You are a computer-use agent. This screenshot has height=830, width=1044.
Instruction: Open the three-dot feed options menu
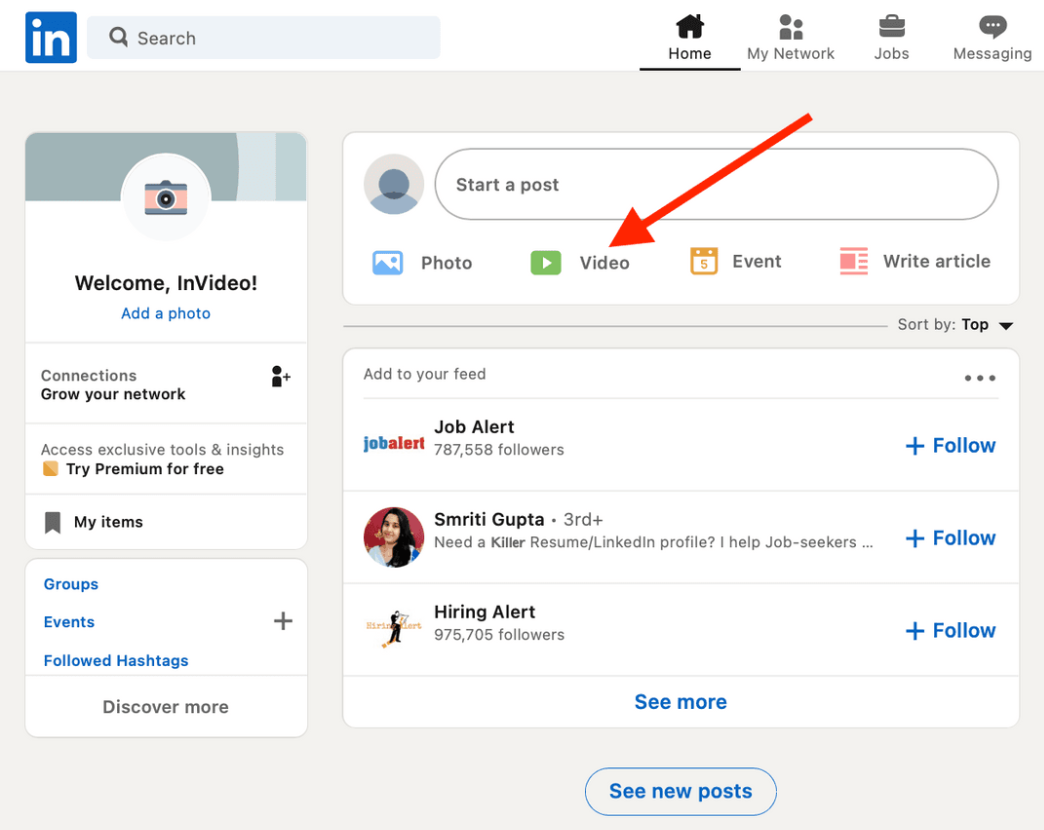tap(980, 378)
